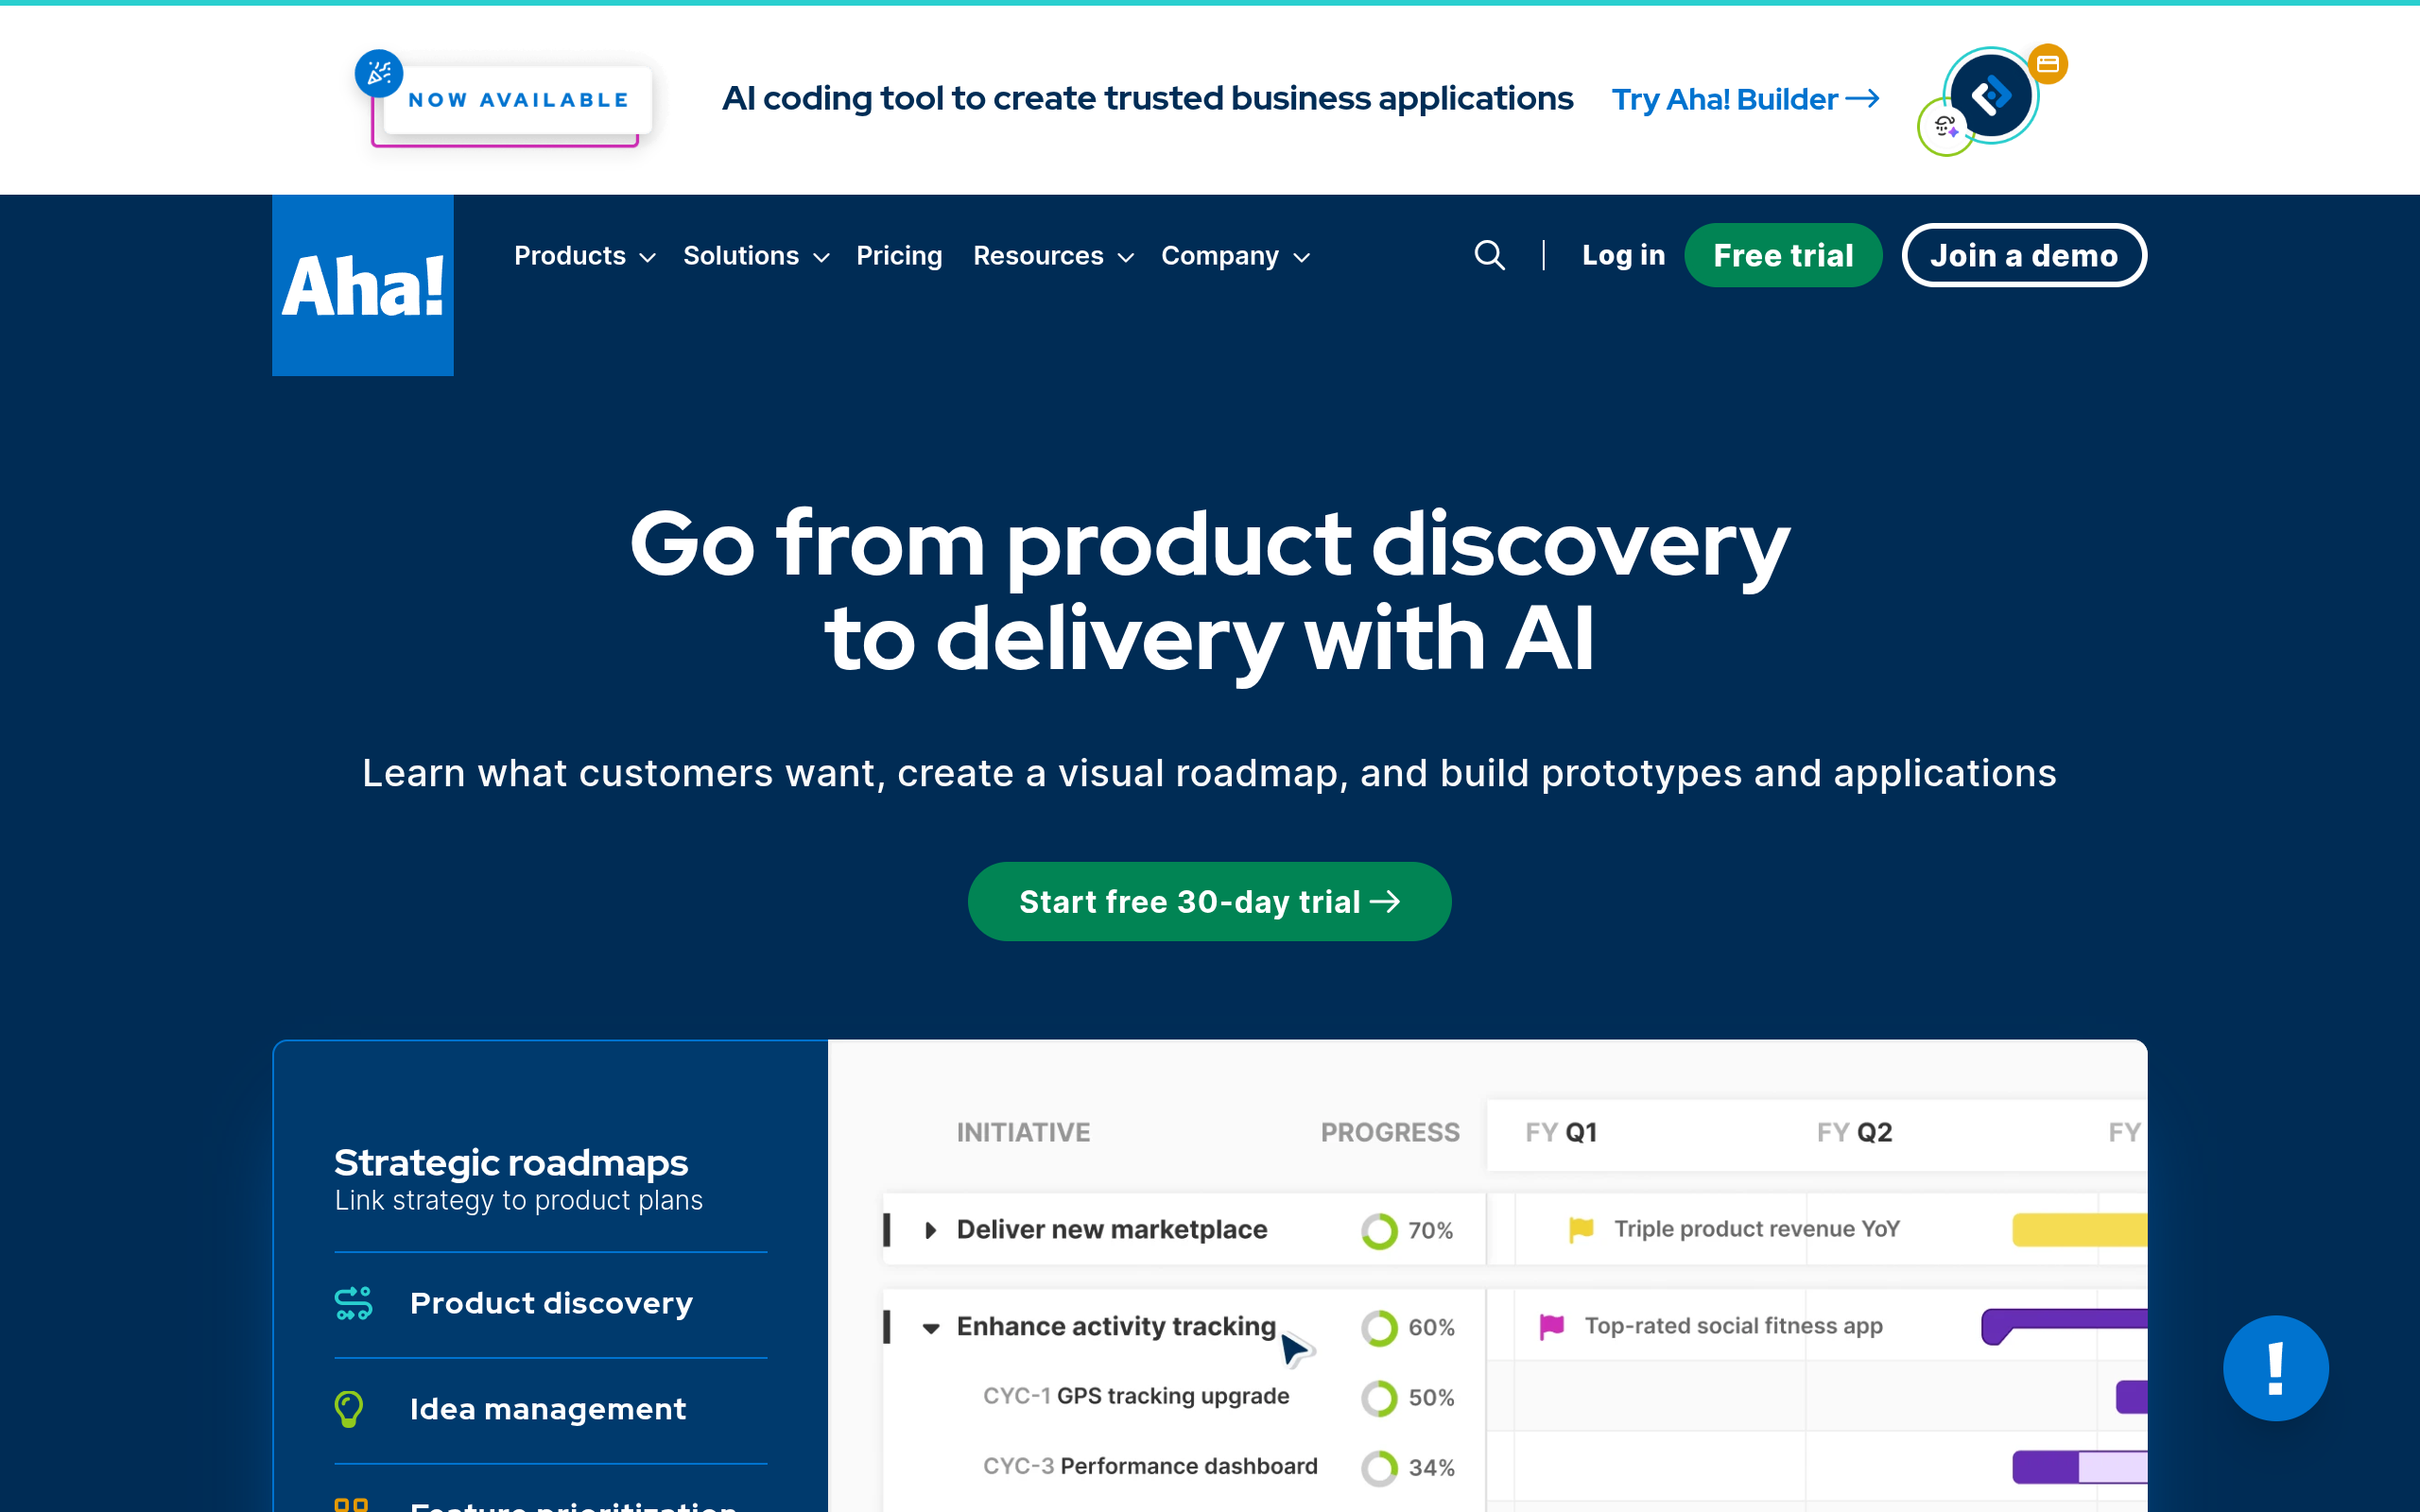This screenshot has height=1512, width=2420.
Task: Click the 70% progress ring for Deliver new marketplace
Action: pyautogui.click(x=1379, y=1230)
